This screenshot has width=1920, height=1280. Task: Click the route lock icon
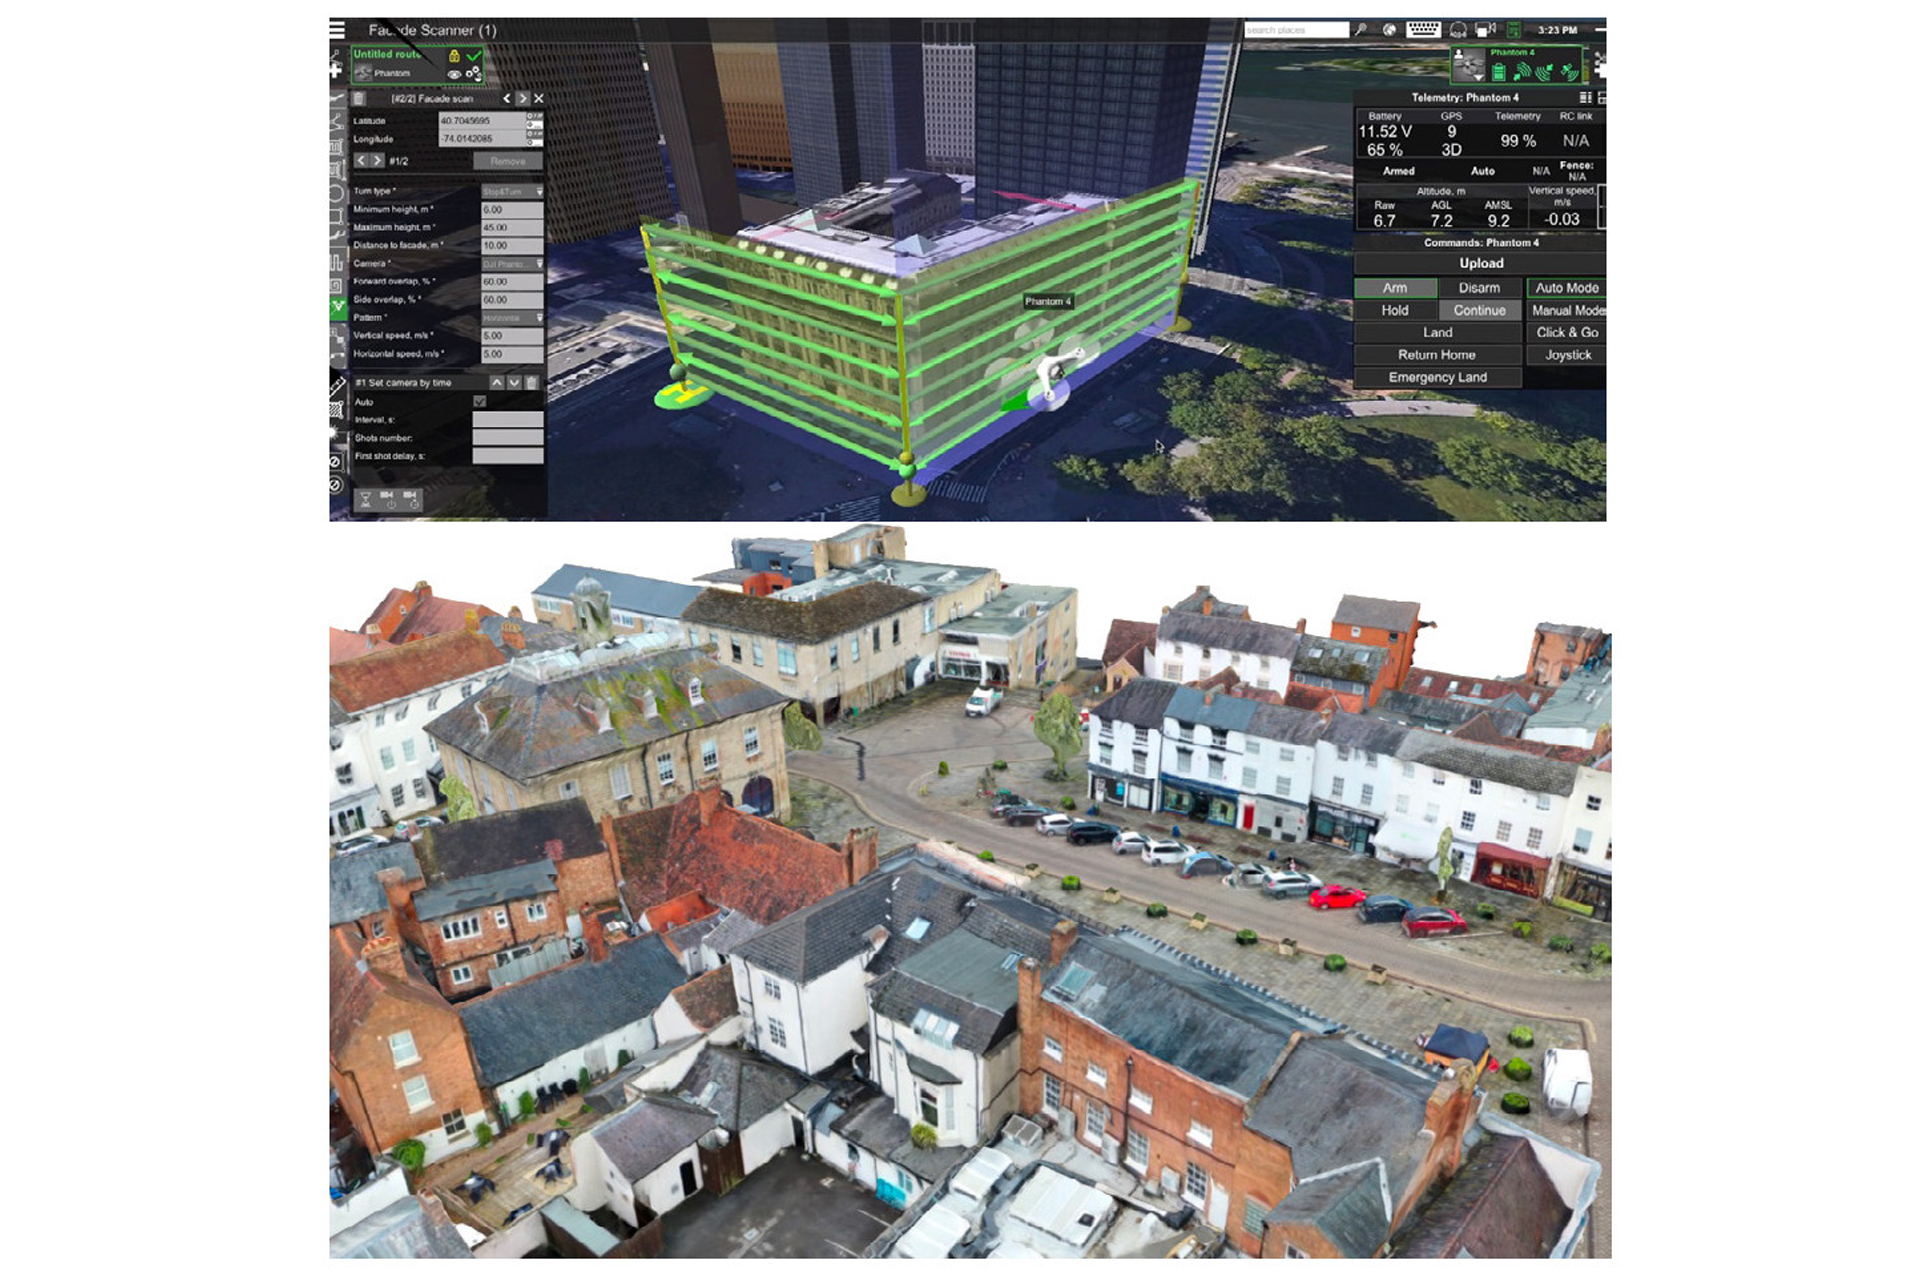tap(454, 56)
